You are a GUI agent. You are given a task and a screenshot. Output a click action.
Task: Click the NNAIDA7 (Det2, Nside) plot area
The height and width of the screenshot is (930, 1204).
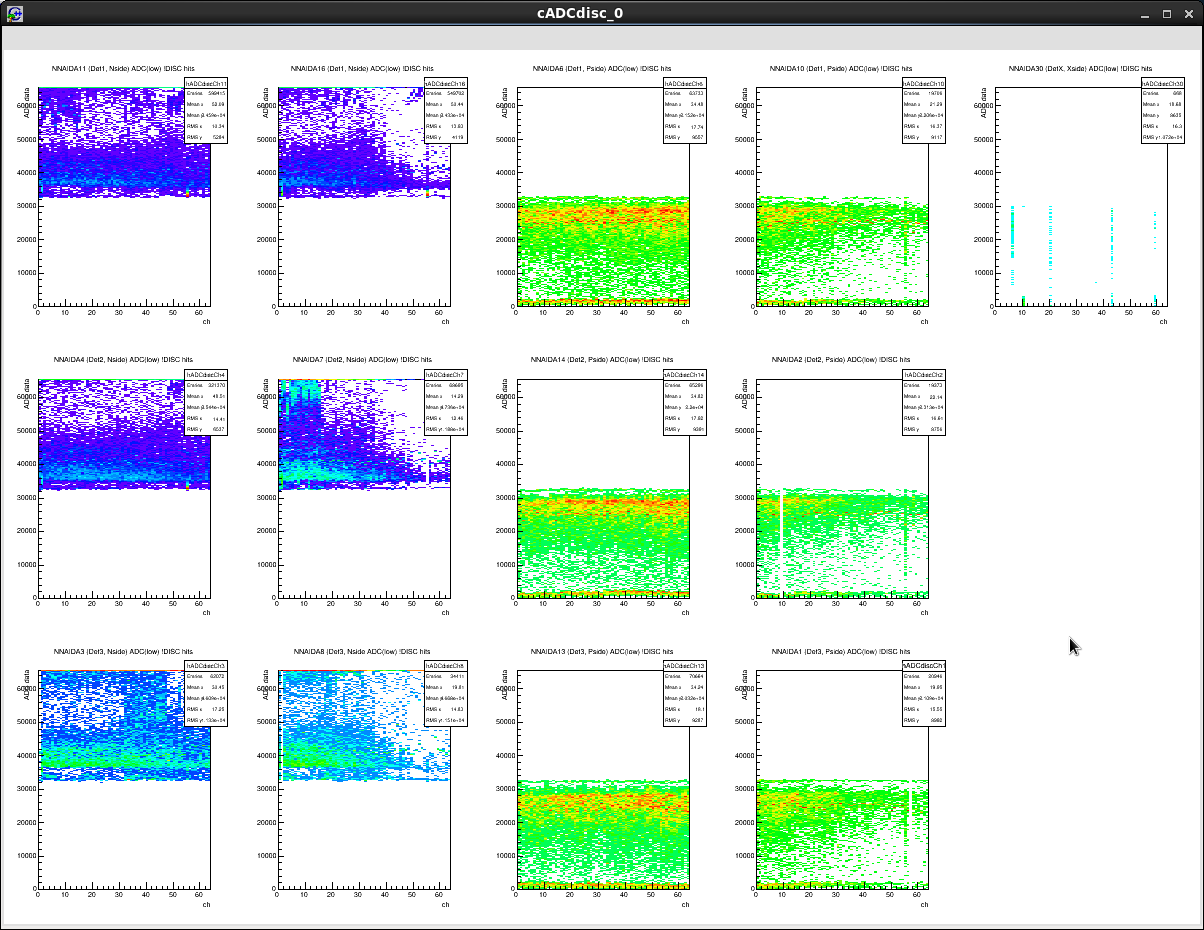pos(360,490)
